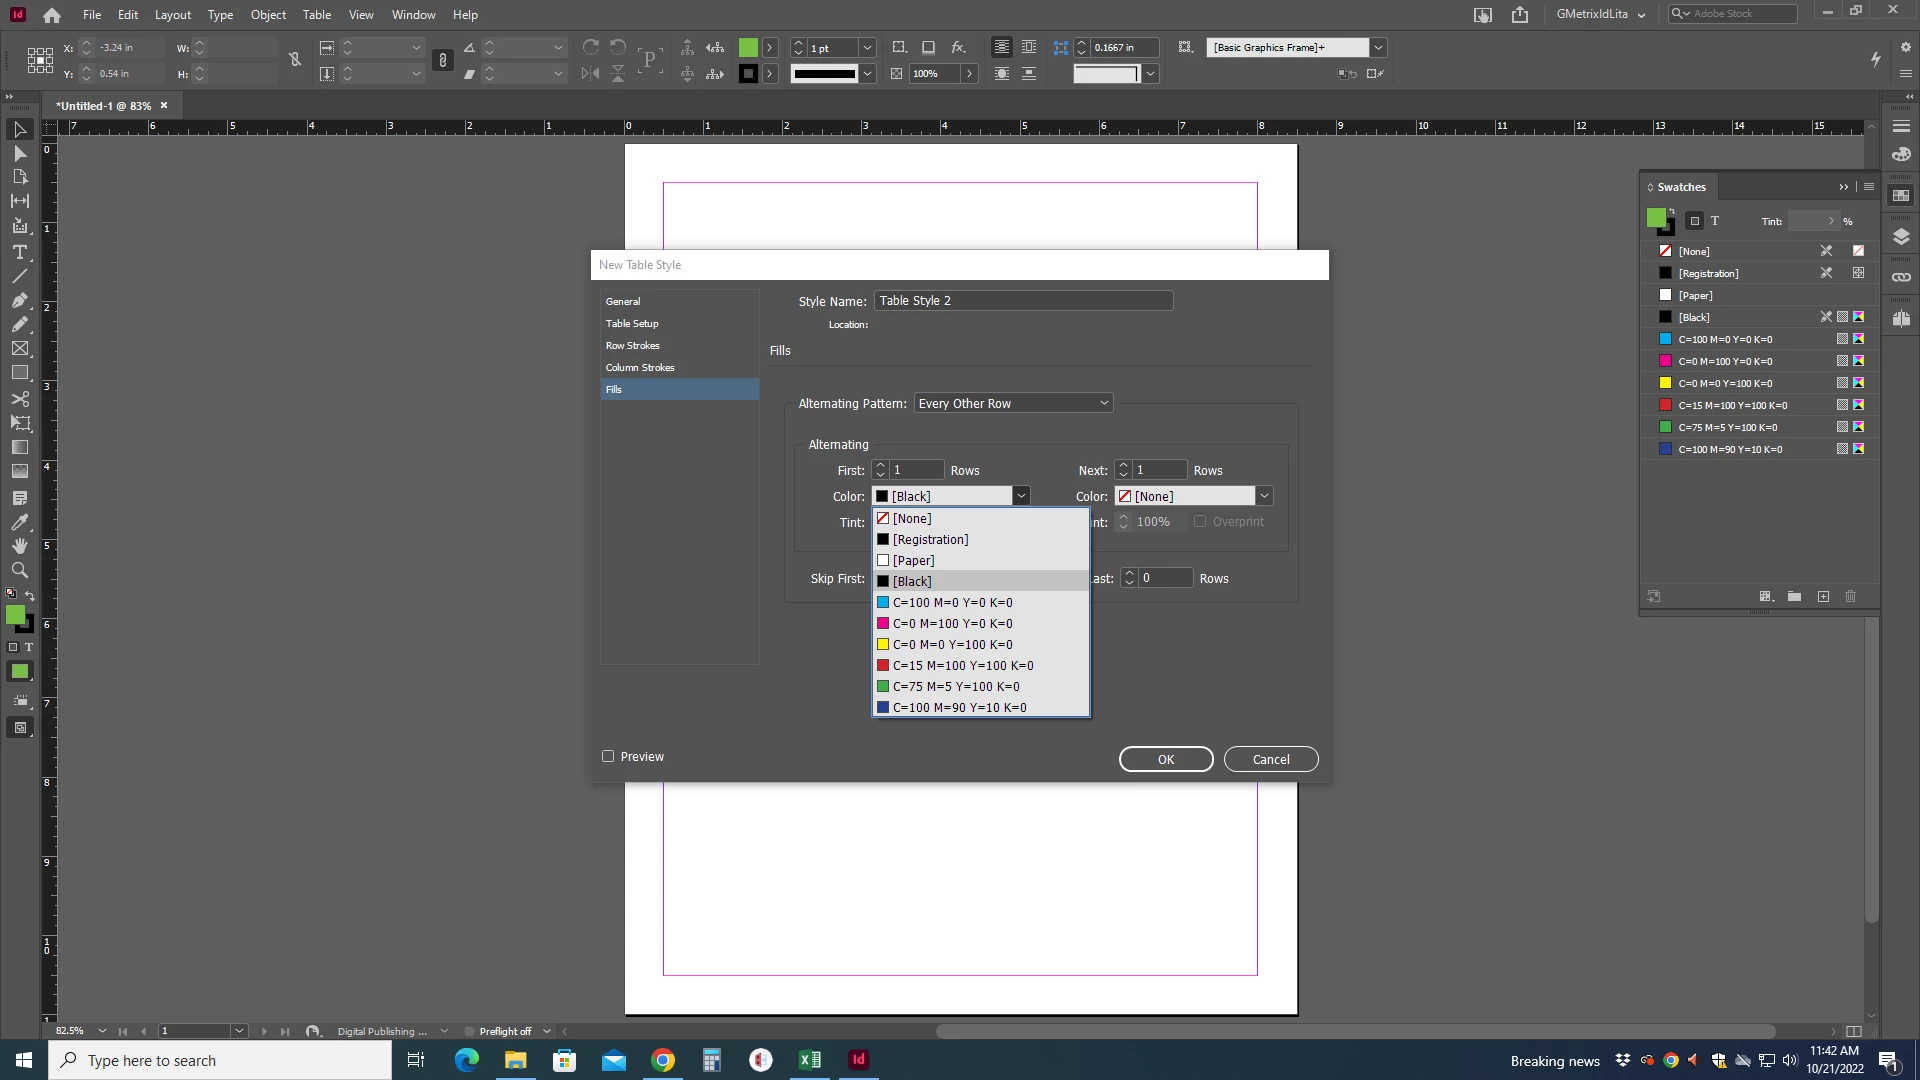Select the Hand tool
The image size is (1920, 1080).
pos(19,546)
